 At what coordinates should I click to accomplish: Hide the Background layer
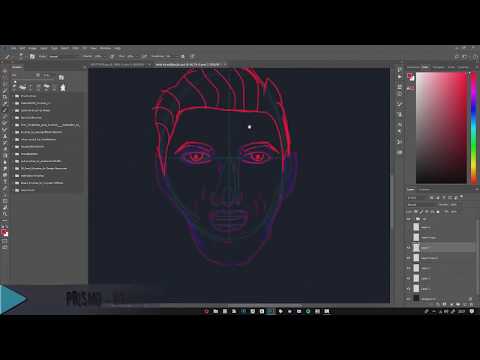click(409, 299)
